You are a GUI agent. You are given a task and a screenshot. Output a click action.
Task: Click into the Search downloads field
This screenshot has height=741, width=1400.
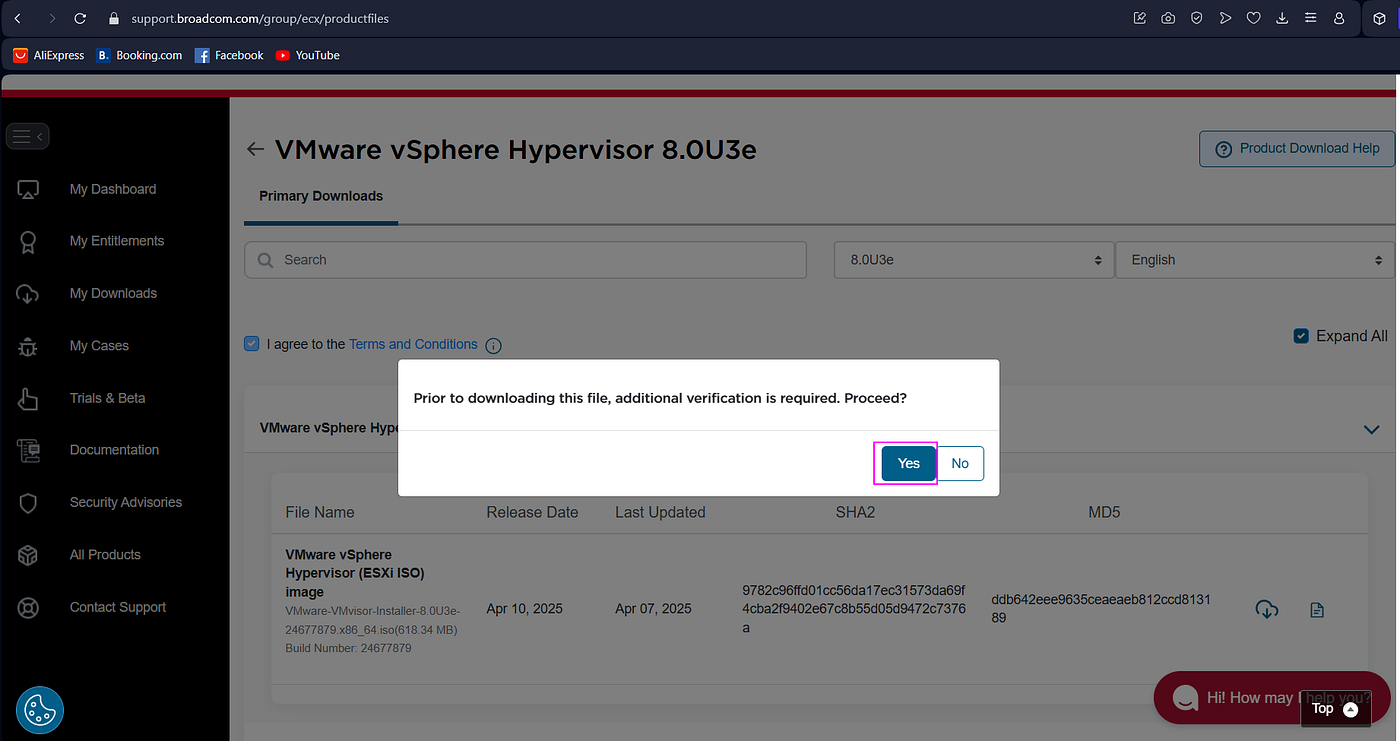click(525, 260)
